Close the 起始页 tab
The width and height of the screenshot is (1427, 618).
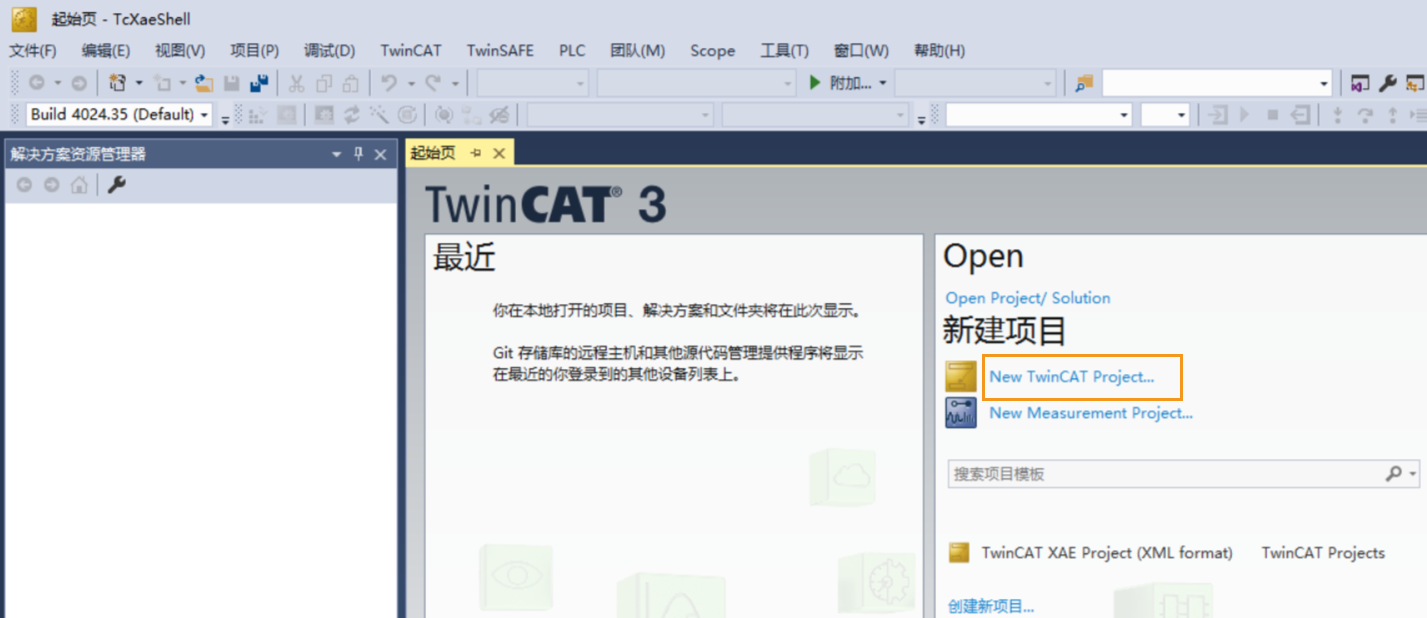coord(498,153)
